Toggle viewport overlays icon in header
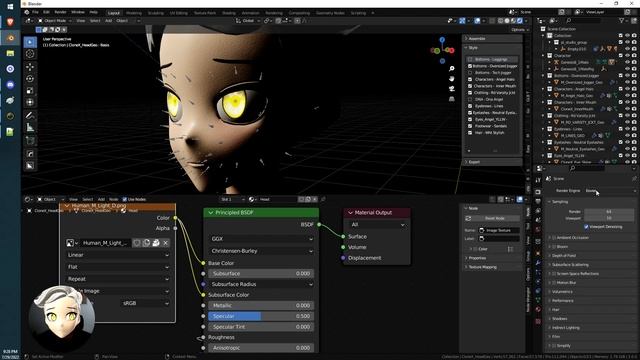Viewport: 640px width, 360px height. point(477,20)
